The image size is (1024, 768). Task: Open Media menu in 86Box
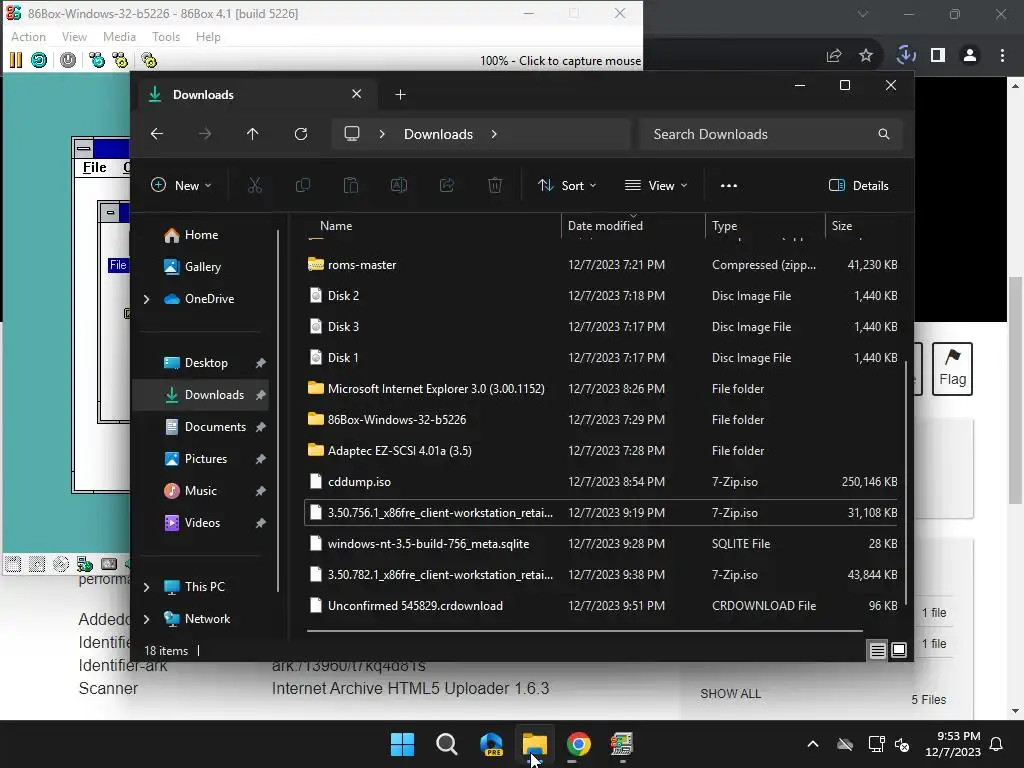point(119,37)
